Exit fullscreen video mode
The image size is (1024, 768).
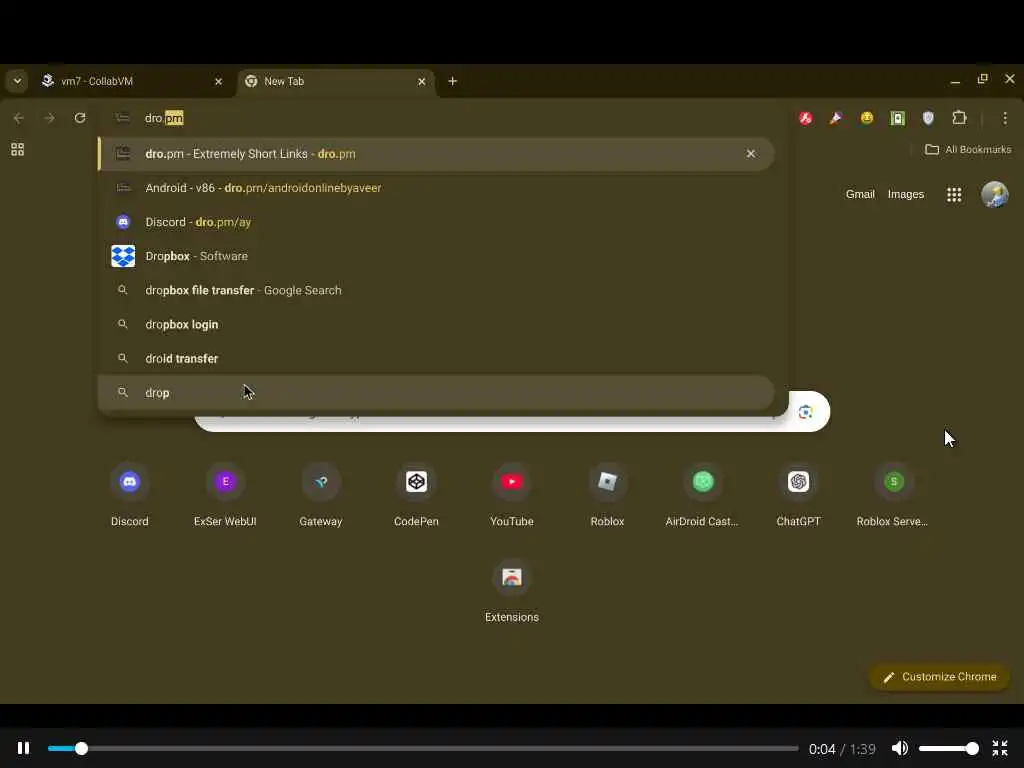[x=1000, y=748]
